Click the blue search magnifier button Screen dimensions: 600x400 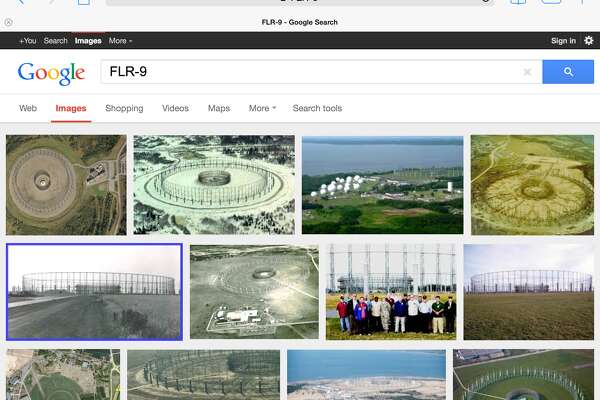(568, 72)
